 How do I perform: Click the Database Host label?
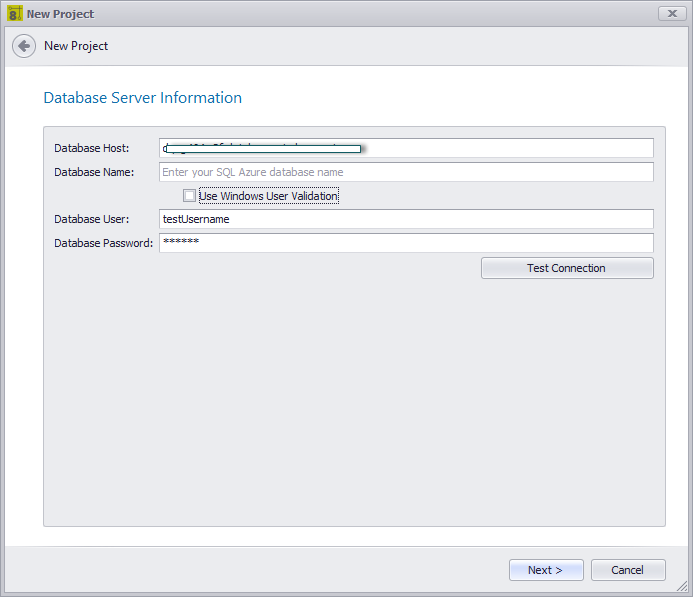[92, 149]
